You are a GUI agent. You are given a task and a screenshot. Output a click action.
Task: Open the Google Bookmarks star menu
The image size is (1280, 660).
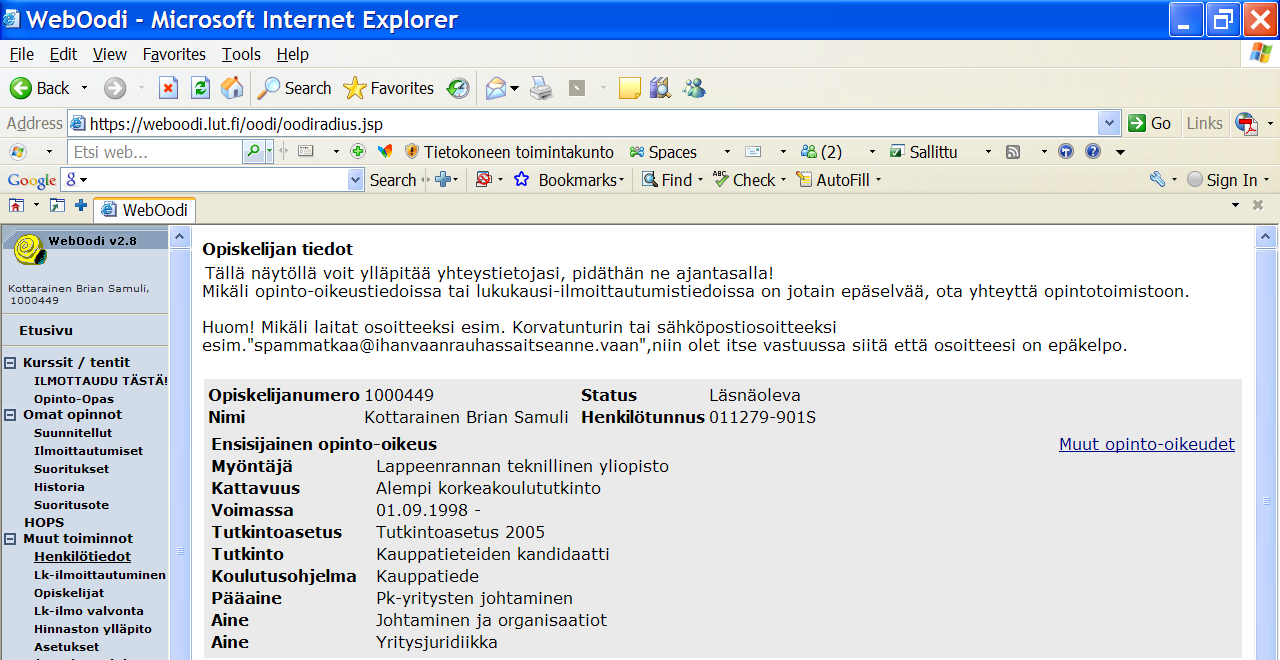point(568,180)
